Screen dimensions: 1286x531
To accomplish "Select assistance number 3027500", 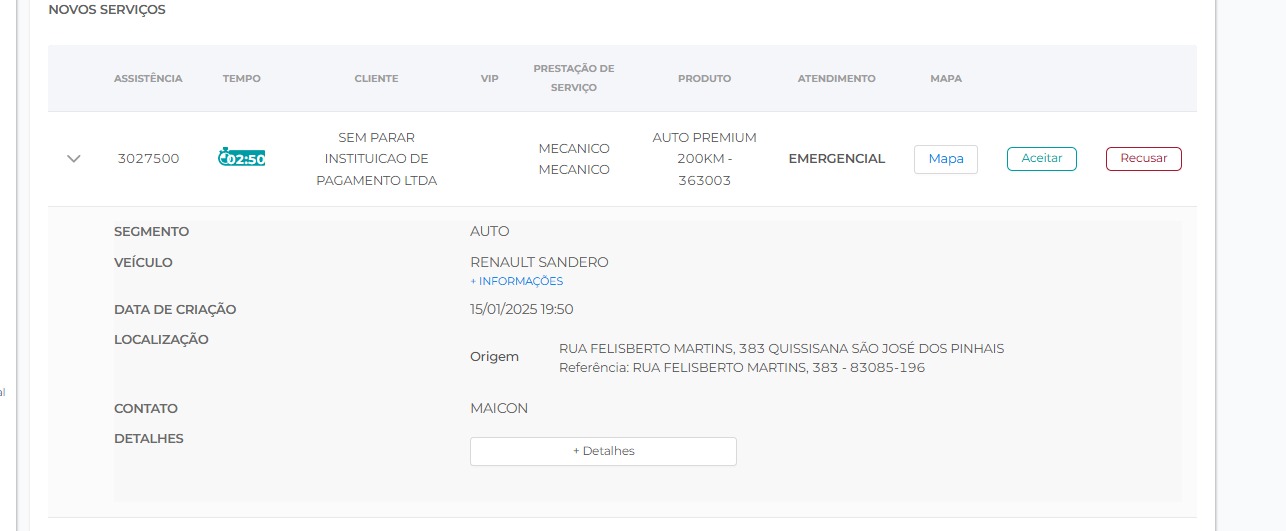I will click(148, 158).
